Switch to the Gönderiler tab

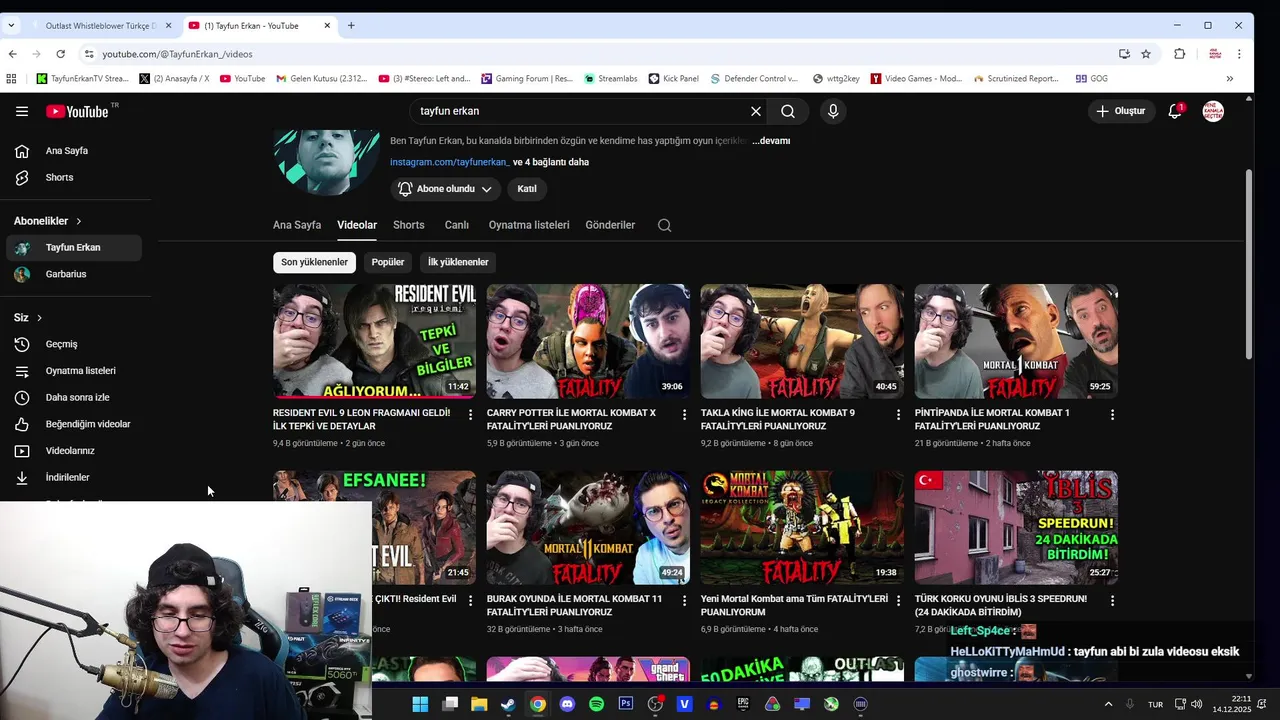coord(610,225)
